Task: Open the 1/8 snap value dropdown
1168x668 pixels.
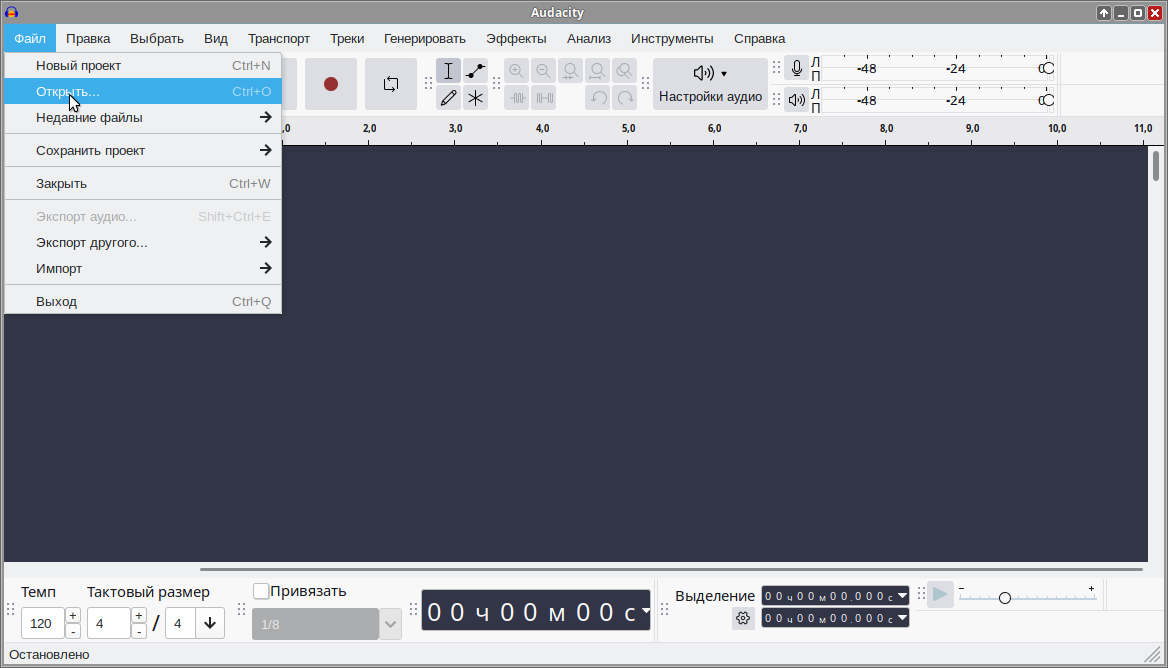Action: [x=390, y=624]
